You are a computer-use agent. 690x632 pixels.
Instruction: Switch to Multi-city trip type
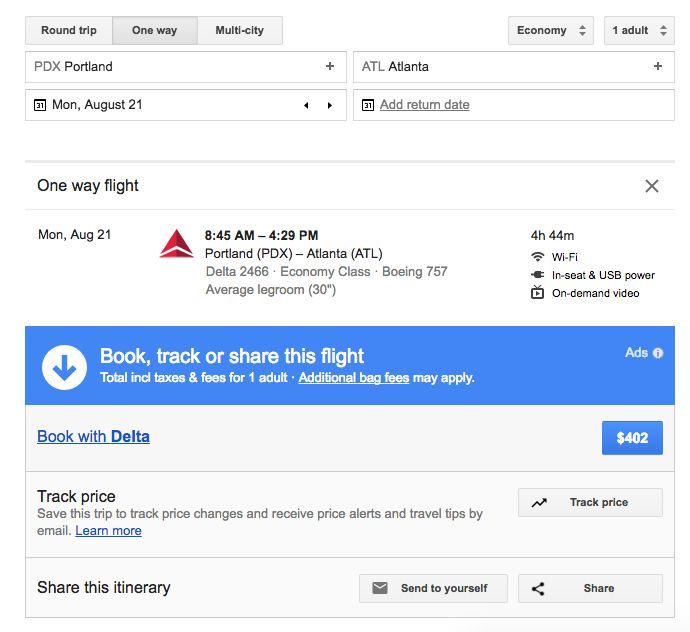pyautogui.click(x=240, y=31)
